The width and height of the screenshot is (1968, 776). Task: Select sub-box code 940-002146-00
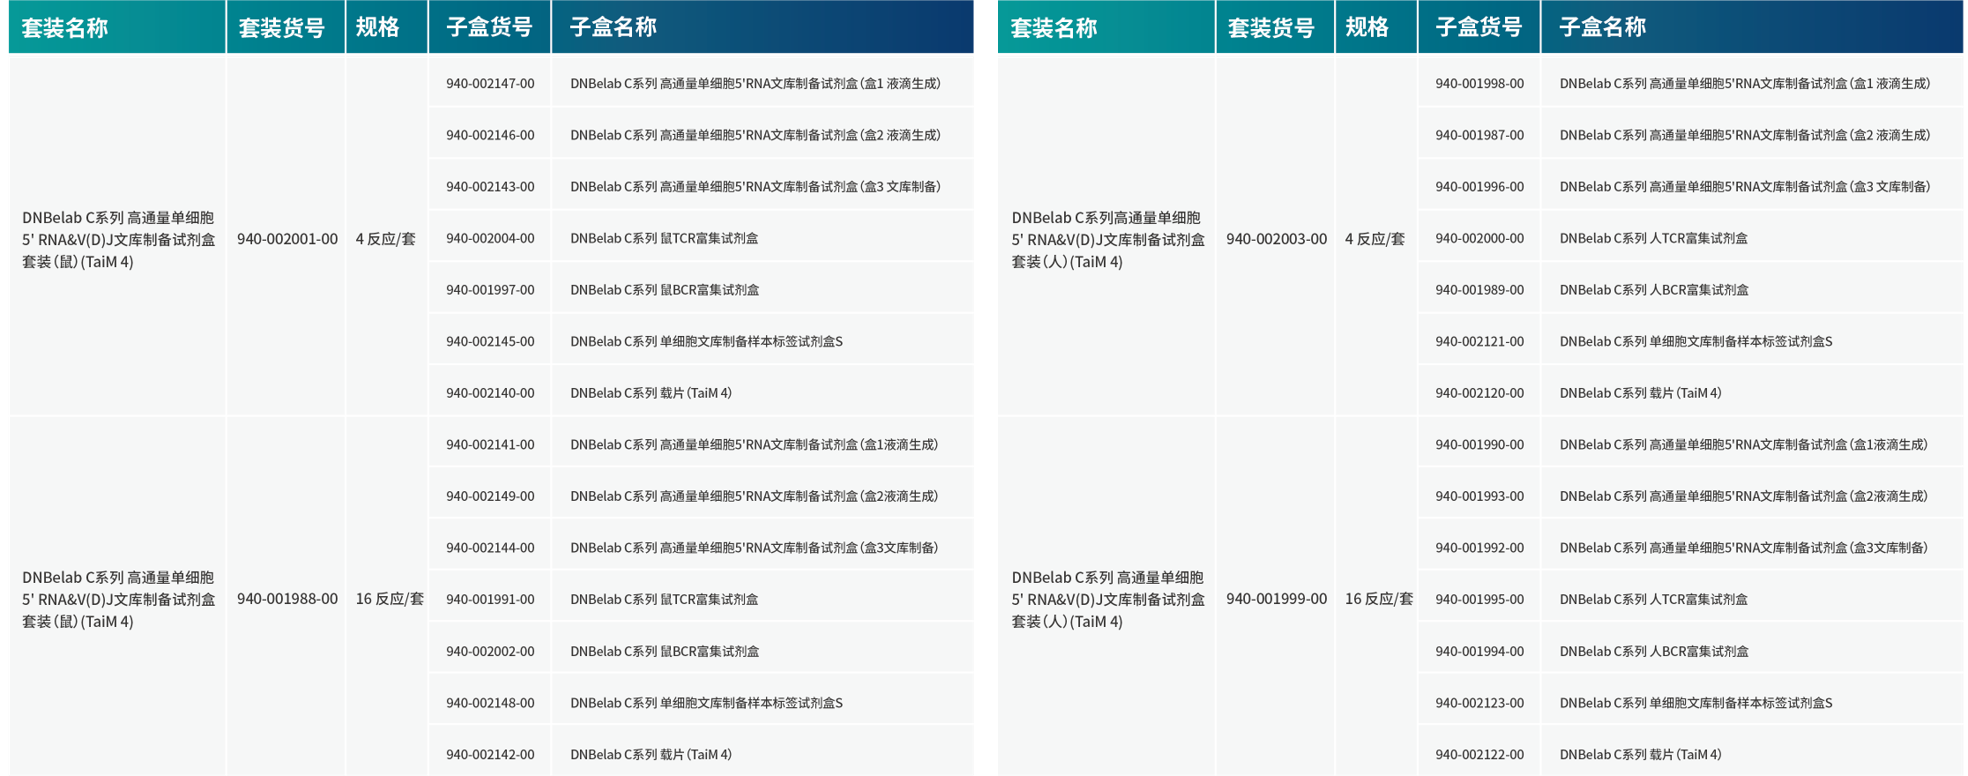pos(490,135)
